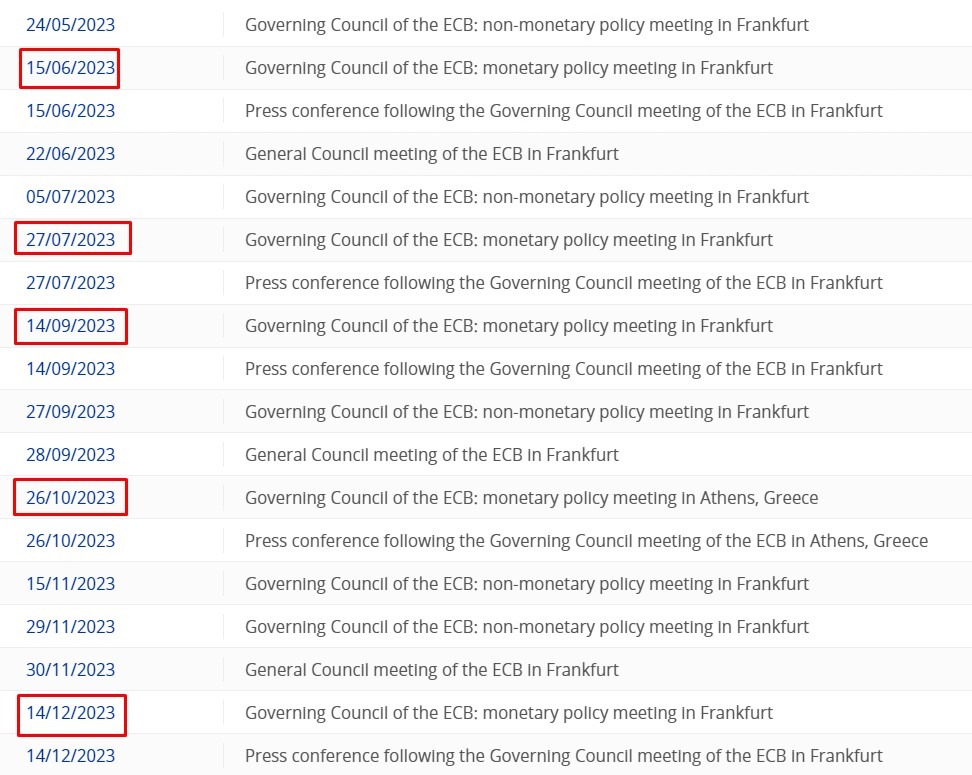Click the 26/10/2023 date for Athens monetary policy meeting
This screenshot has height=775, width=972.
[70, 498]
